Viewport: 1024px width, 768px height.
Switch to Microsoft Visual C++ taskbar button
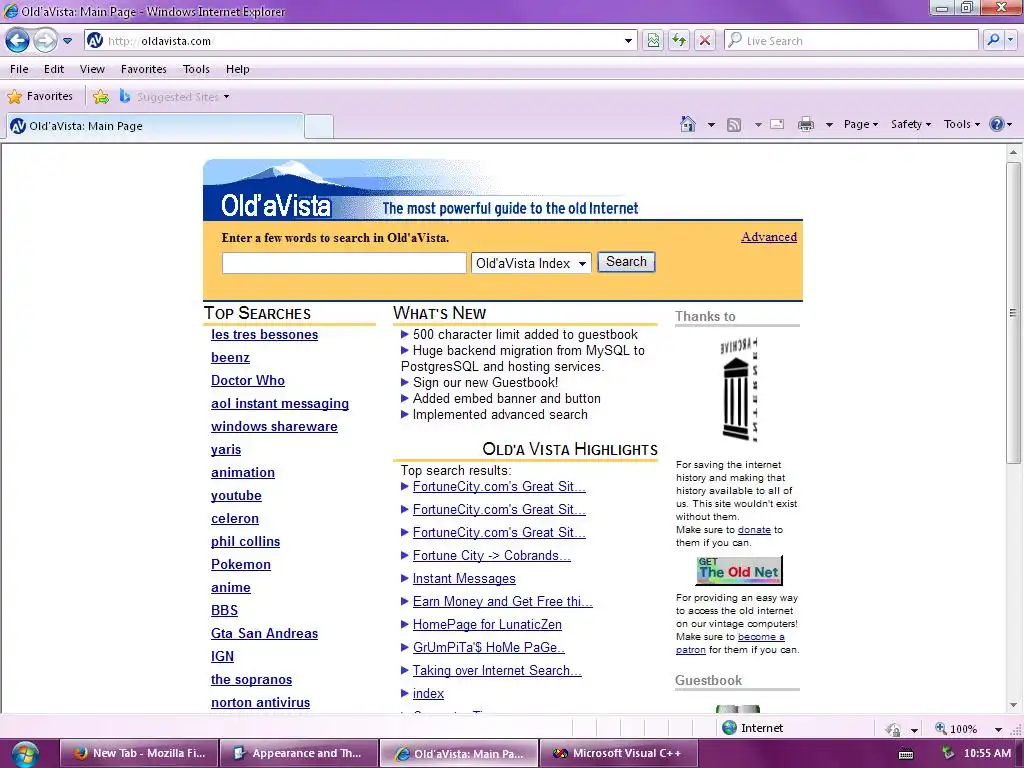coord(618,753)
